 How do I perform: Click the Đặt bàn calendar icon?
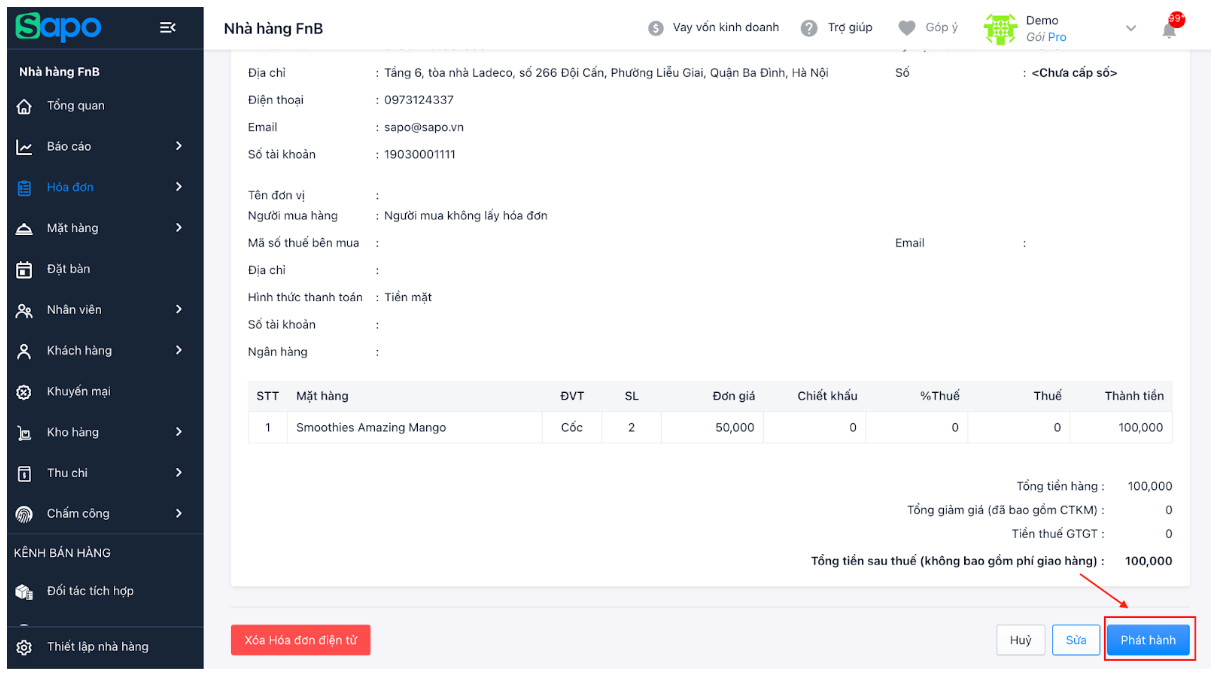pyautogui.click(x=25, y=269)
